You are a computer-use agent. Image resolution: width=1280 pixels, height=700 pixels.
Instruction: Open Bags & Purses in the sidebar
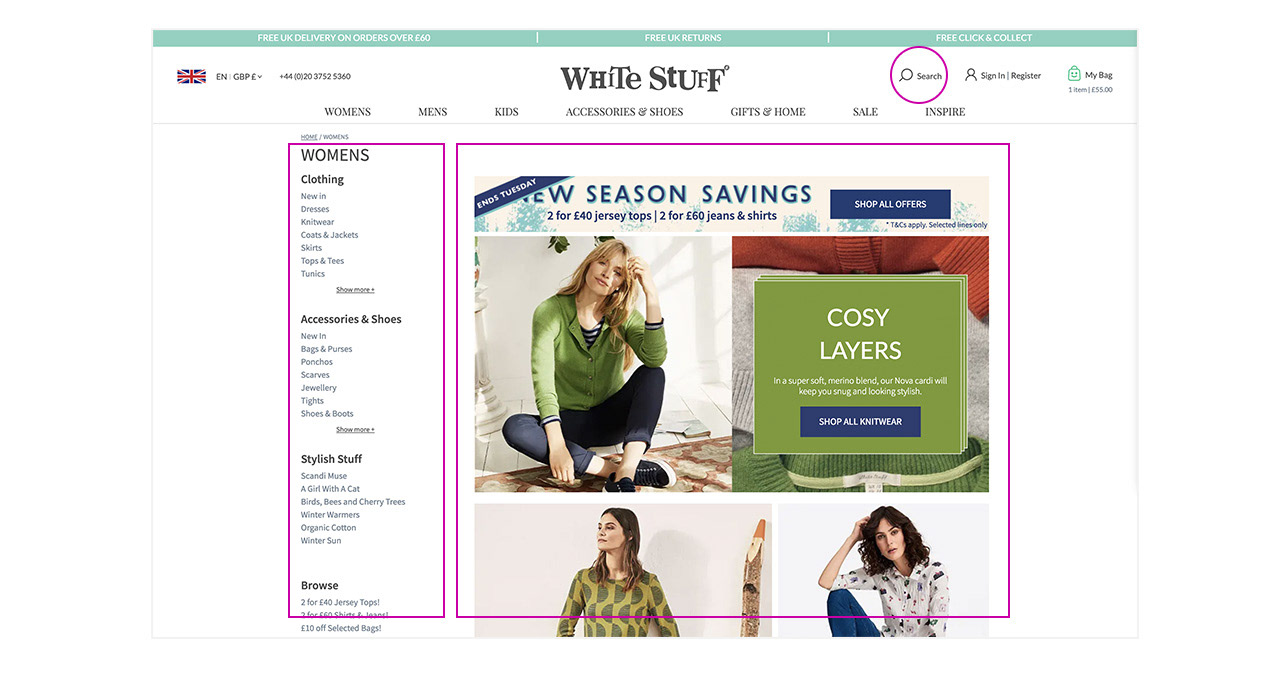327,349
